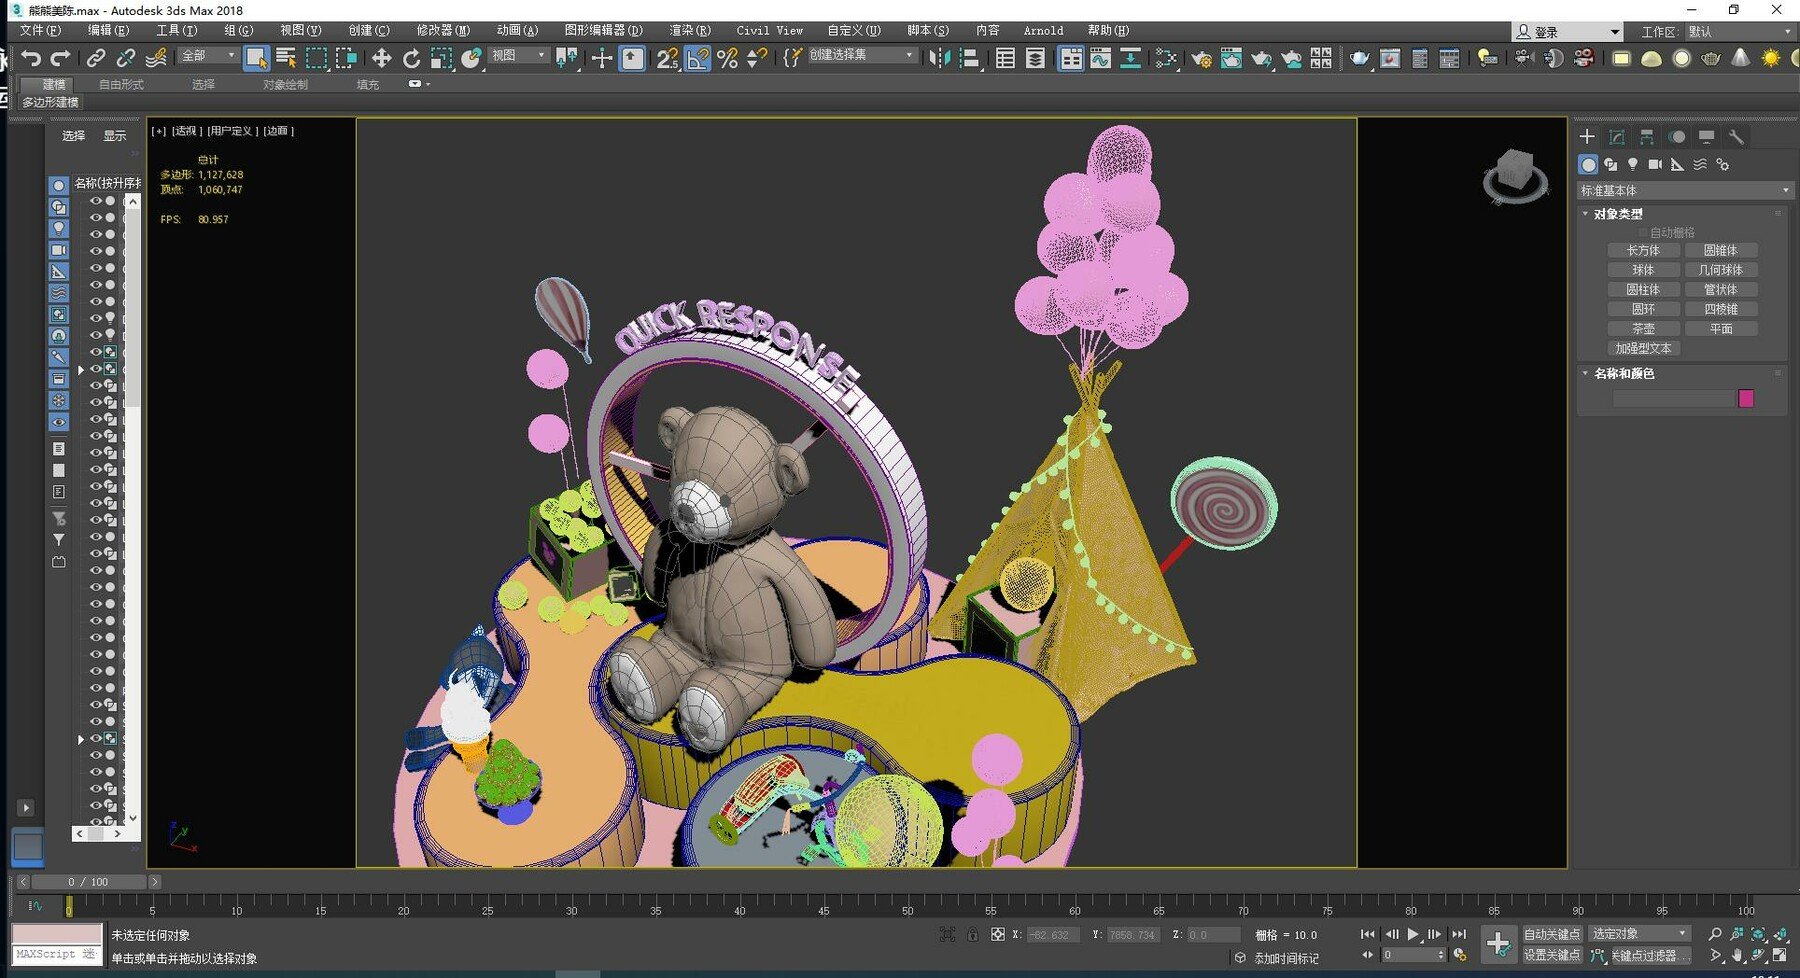
Task: Toggle the Percent Snap icon
Action: (728, 58)
